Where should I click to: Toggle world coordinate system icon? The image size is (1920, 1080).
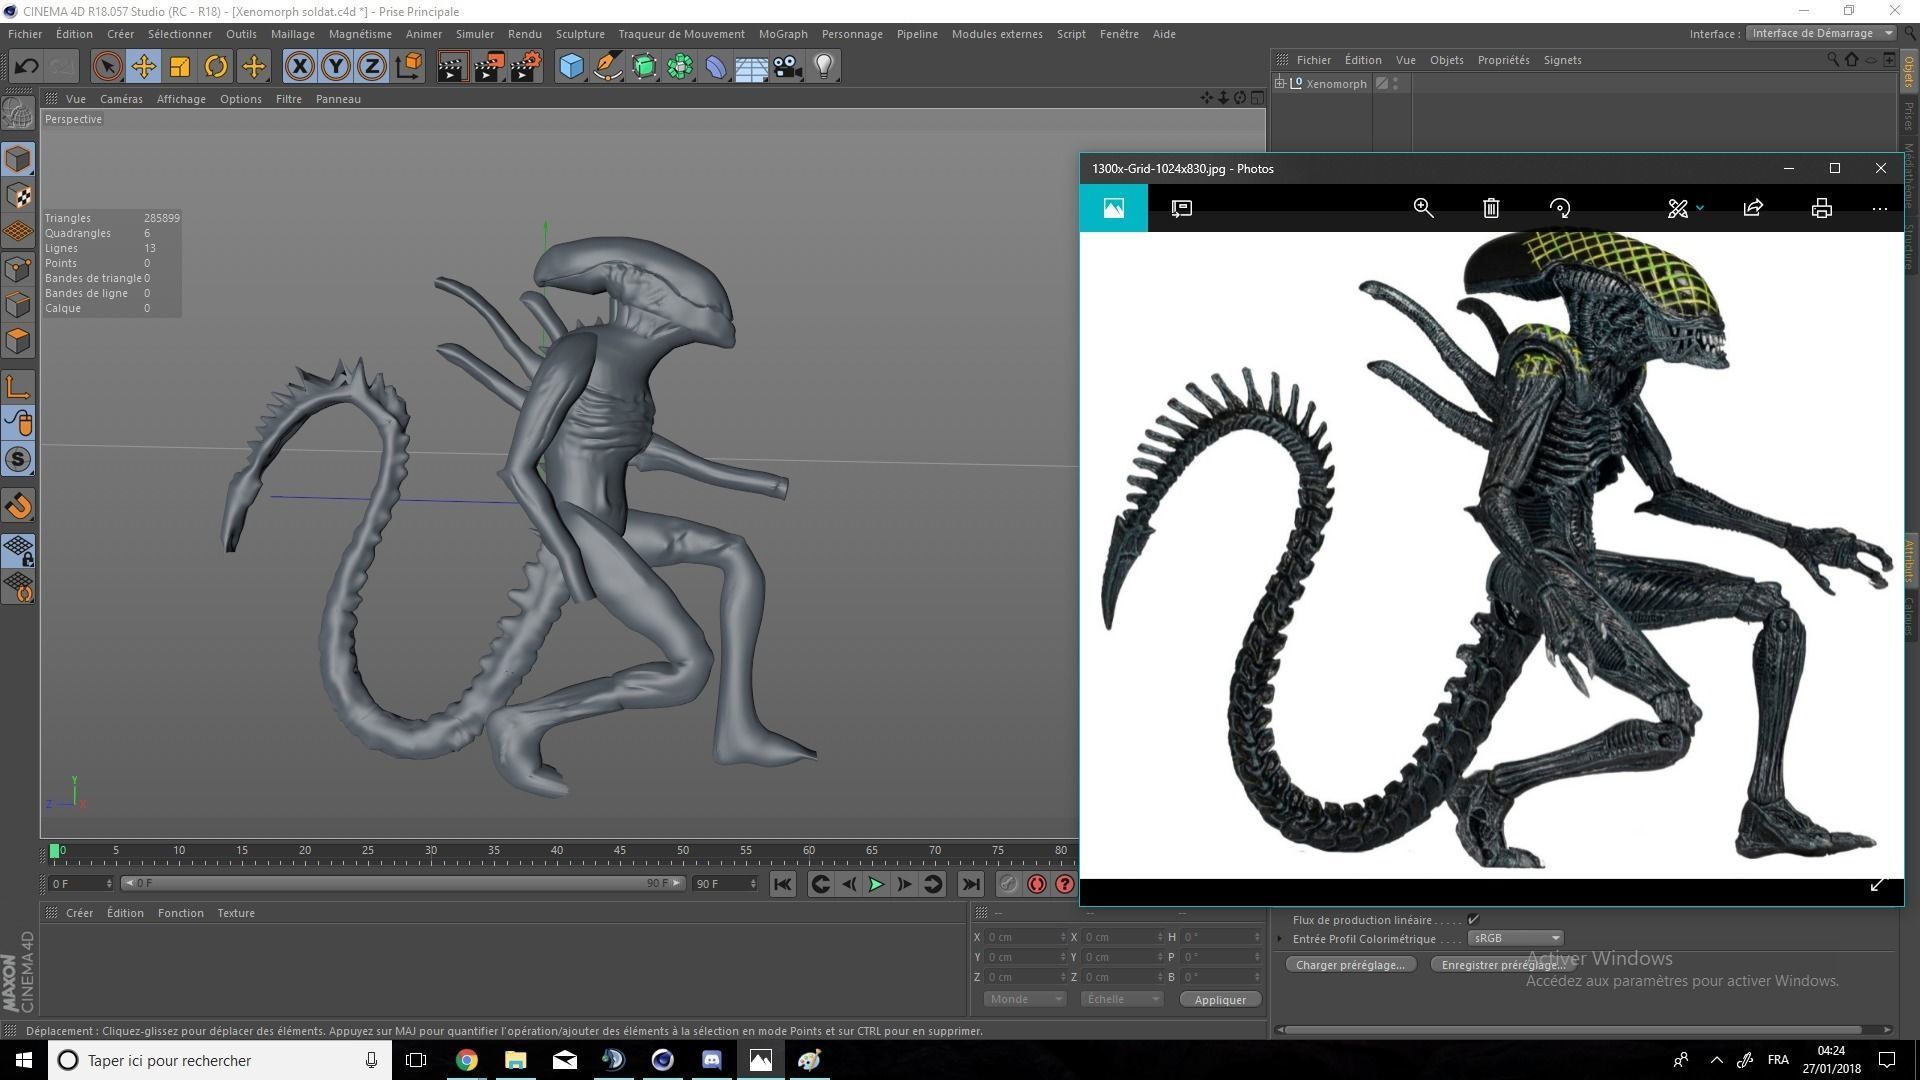coord(408,67)
